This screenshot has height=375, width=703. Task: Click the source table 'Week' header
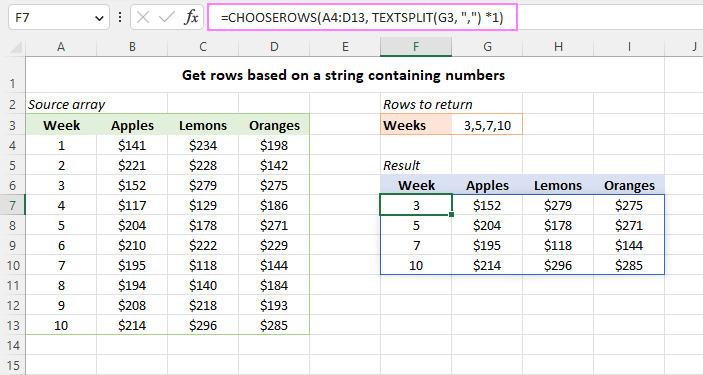coord(61,125)
